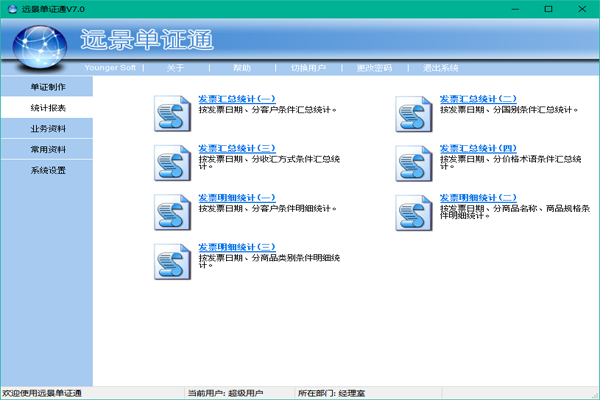Image resolution: width=600 pixels, height=400 pixels.
Task: Click the 发票汇总统计(三) report icon
Action: pyautogui.click(x=172, y=163)
